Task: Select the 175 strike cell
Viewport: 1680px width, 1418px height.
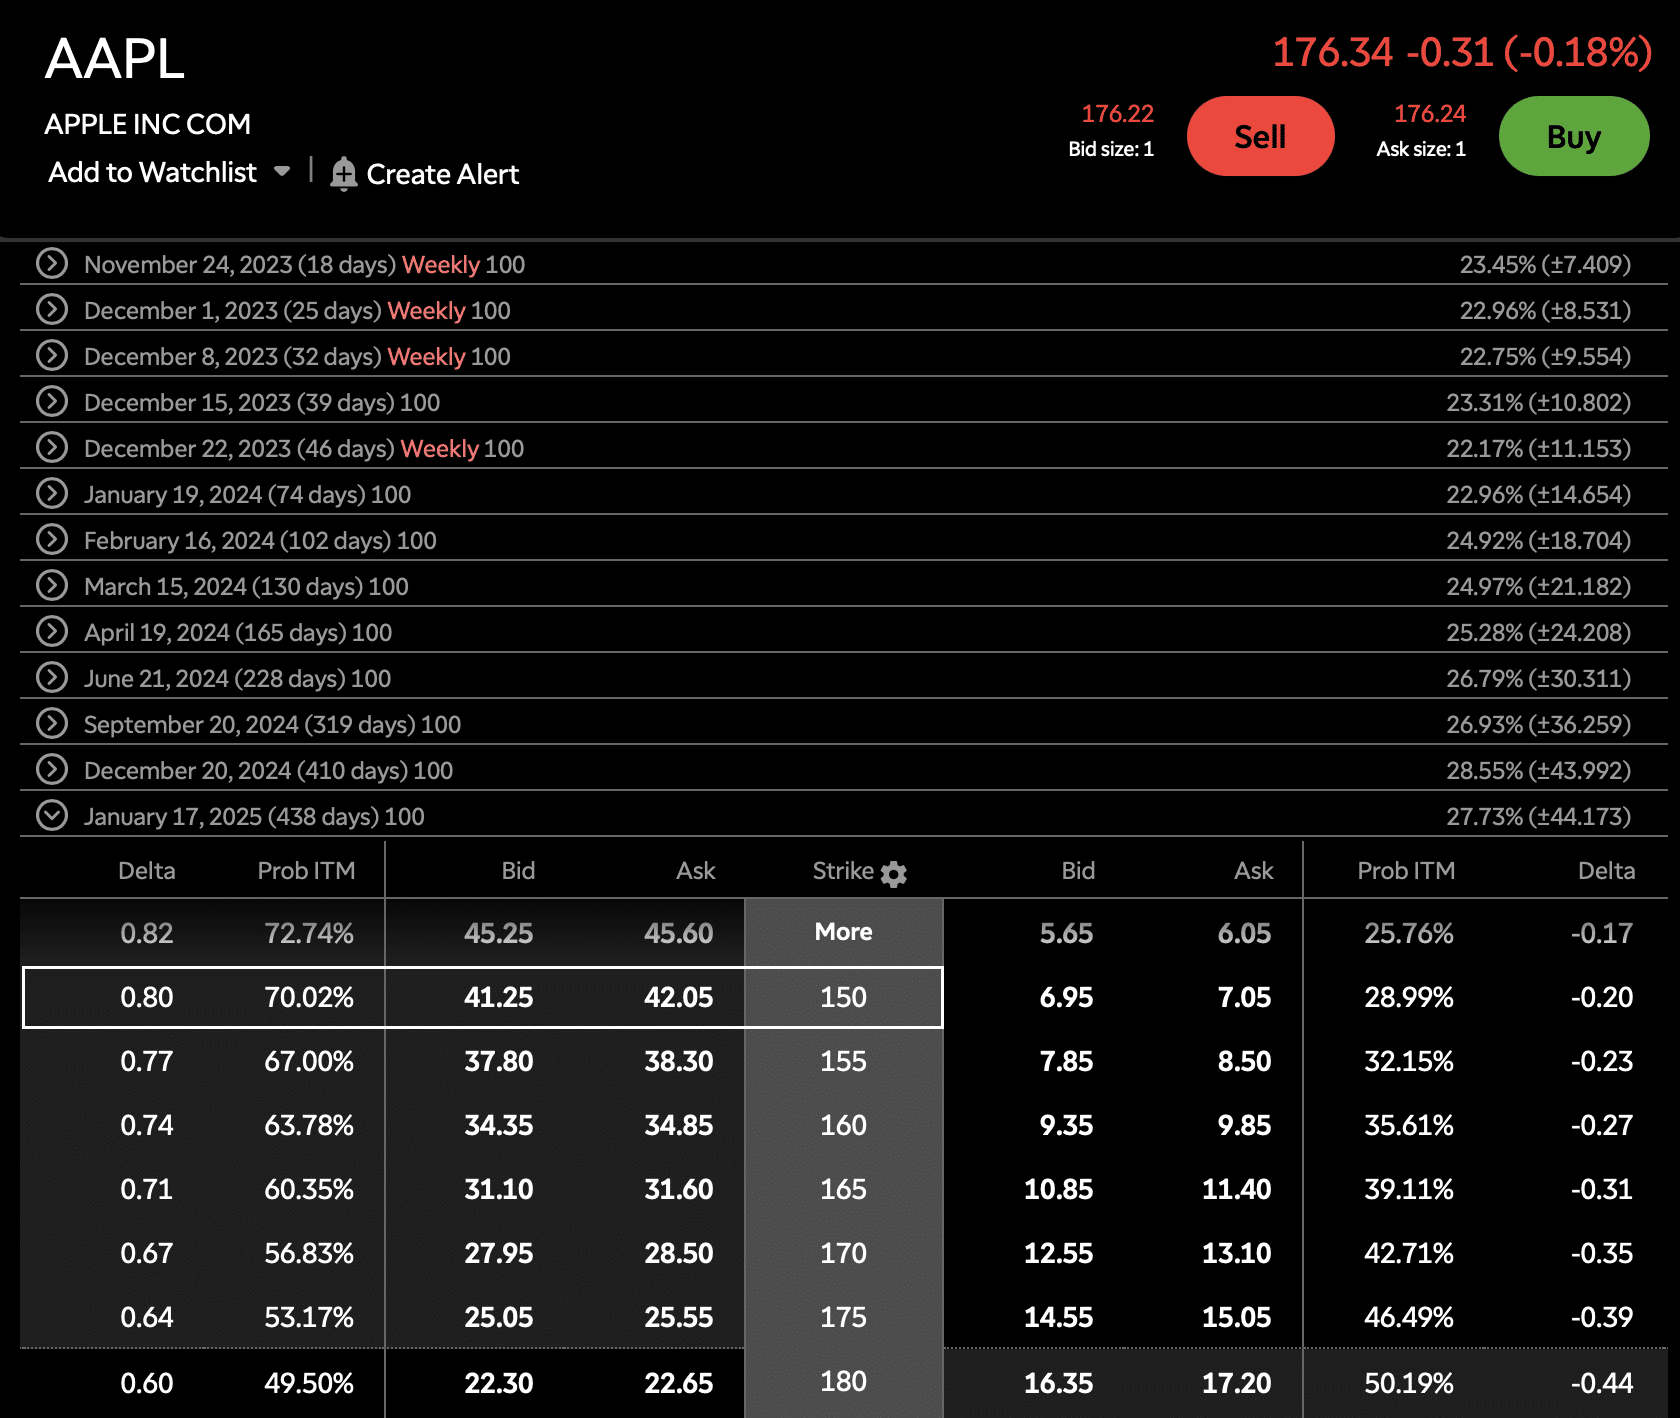Action: (x=844, y=1317)
